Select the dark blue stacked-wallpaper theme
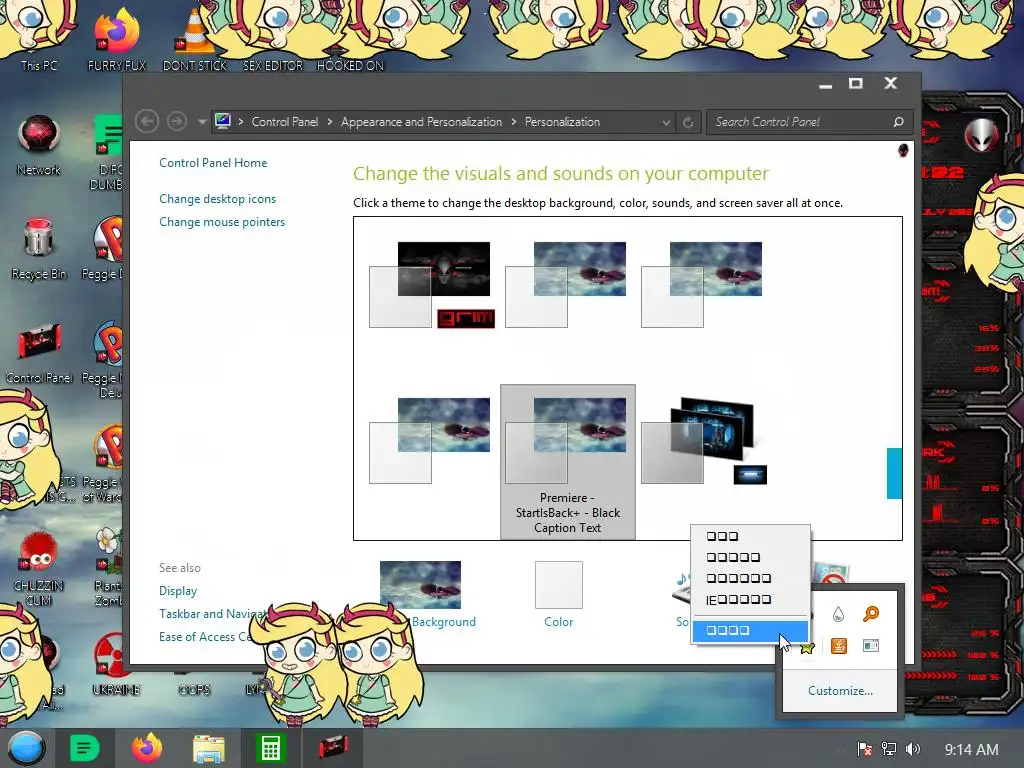The image size is (1024, 768). click(704, 440)
